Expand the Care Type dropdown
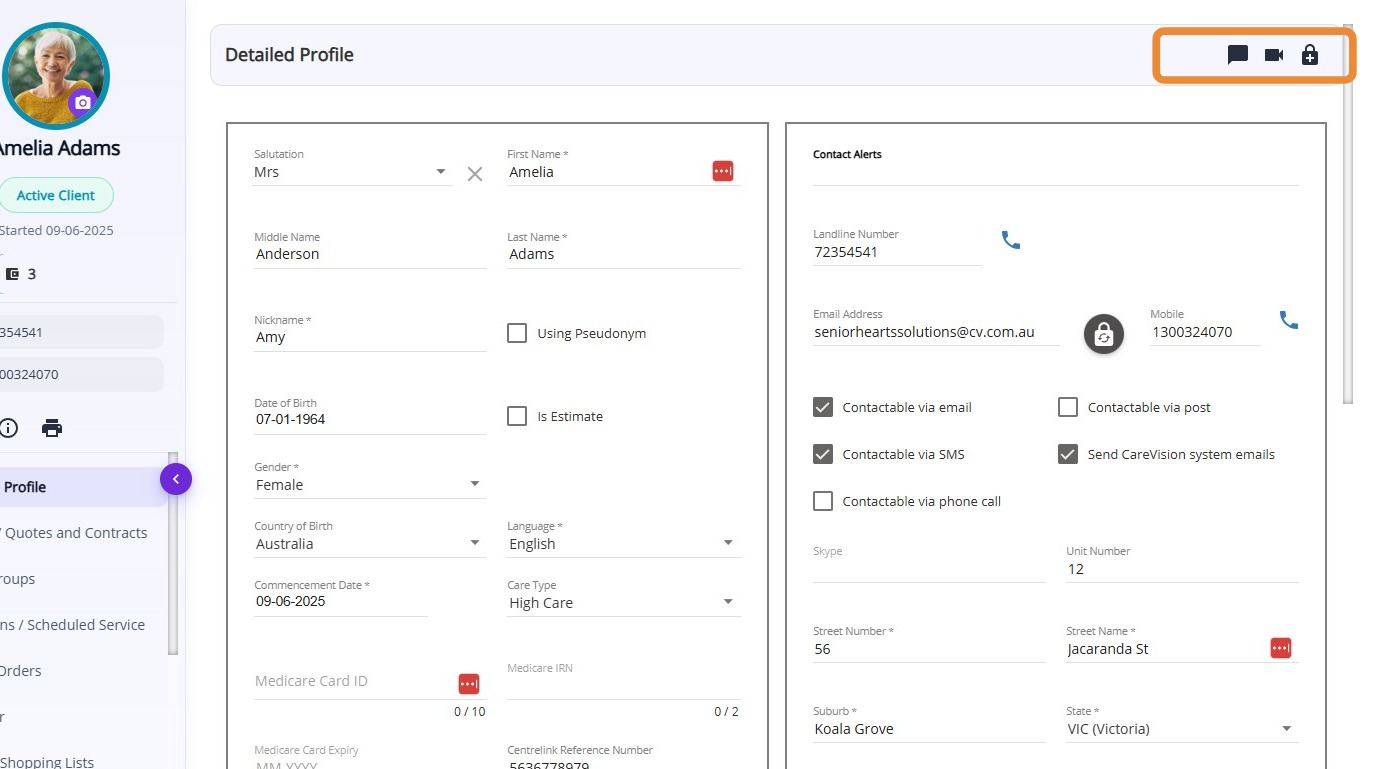The width and height of the screenshot is (1377, 769). [x=728, y=603]
